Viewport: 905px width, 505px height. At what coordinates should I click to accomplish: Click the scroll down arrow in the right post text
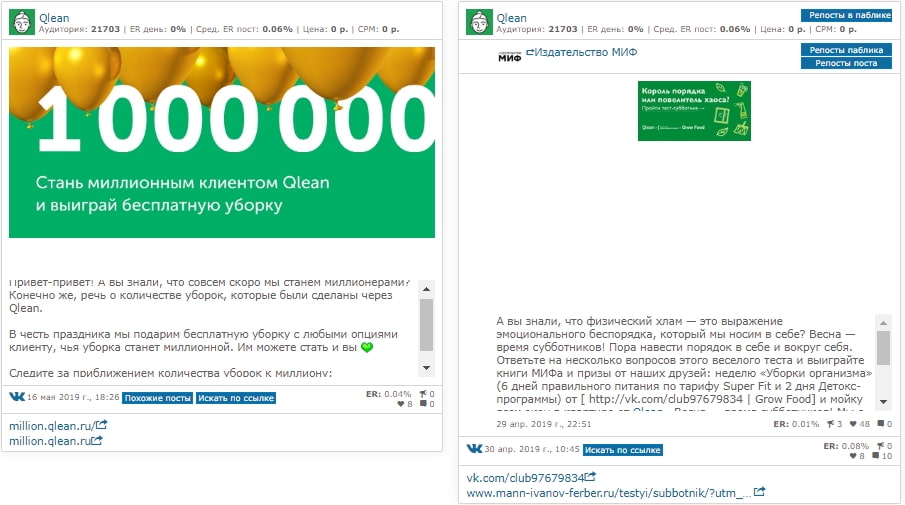[x=883, y=402]
